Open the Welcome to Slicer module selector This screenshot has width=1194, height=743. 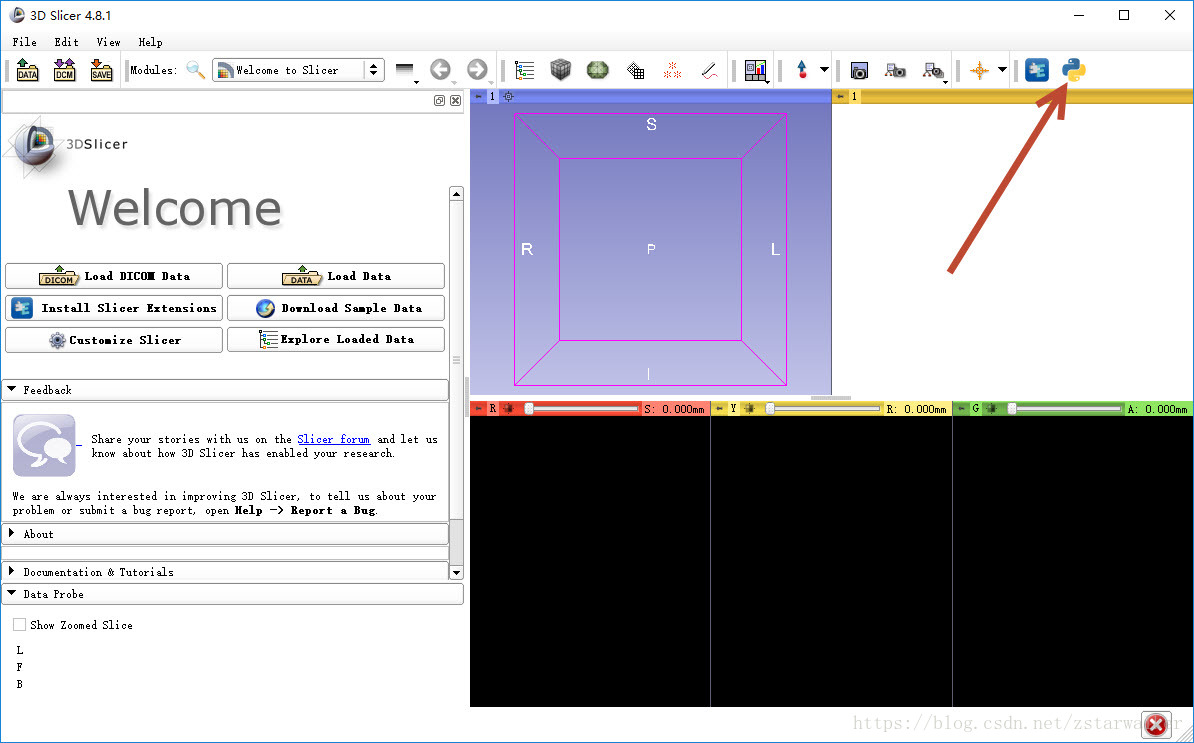[298, 70]
